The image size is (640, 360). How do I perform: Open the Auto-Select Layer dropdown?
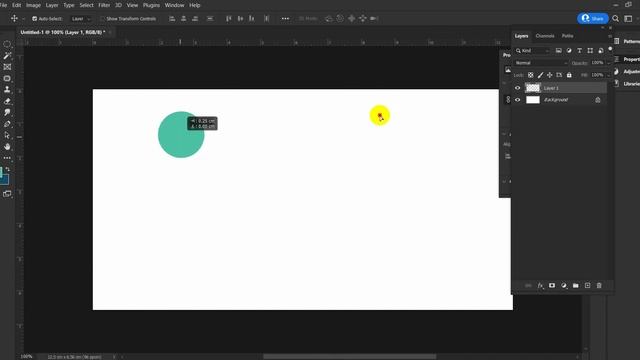click(x=80, y=19)
